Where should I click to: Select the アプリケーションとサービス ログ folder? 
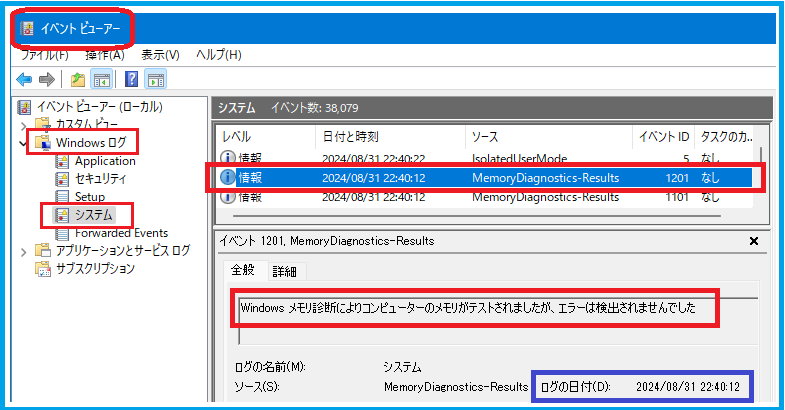(123, 250)
